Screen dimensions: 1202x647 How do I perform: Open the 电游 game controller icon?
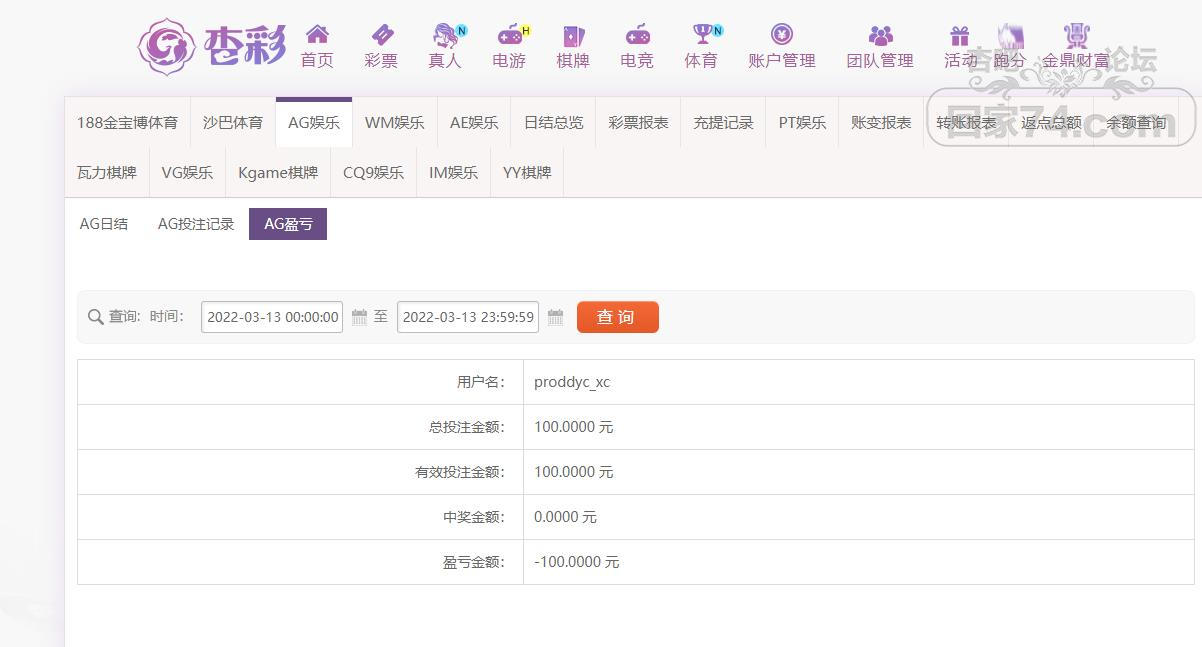point(509,36)
